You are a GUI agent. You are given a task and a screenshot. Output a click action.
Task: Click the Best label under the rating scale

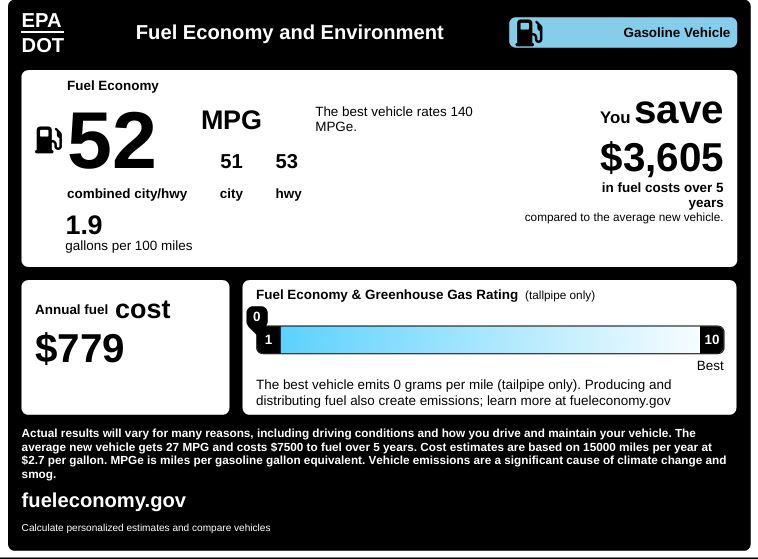tap(710, 366)
